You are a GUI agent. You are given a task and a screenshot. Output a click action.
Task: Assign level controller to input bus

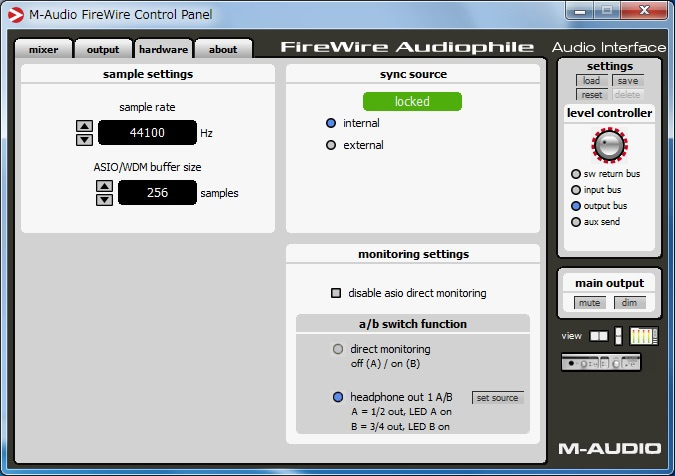[576, 190]
